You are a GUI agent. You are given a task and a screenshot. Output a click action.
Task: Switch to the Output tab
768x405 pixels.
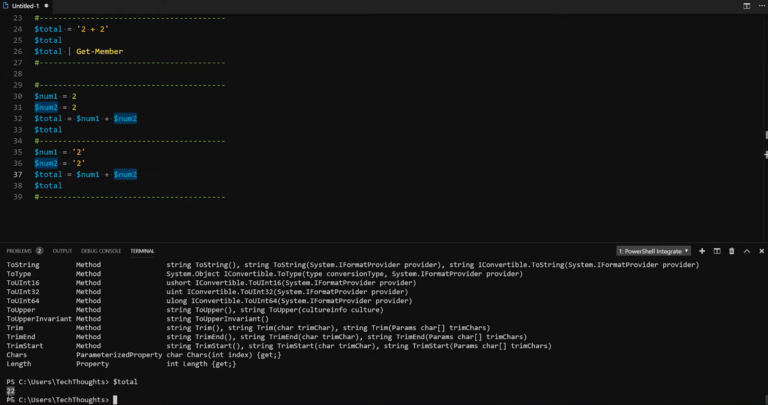click(x=62, y=250)
